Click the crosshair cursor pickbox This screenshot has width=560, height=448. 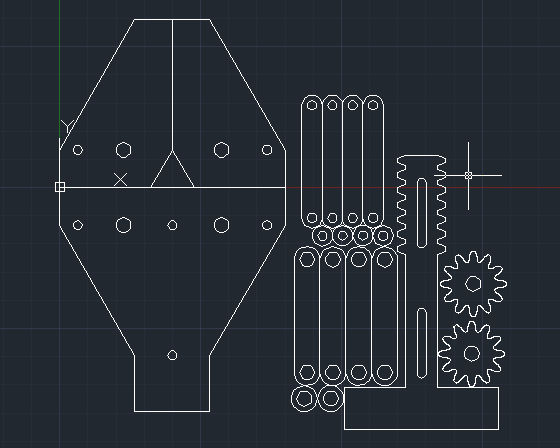click(469, 175)
